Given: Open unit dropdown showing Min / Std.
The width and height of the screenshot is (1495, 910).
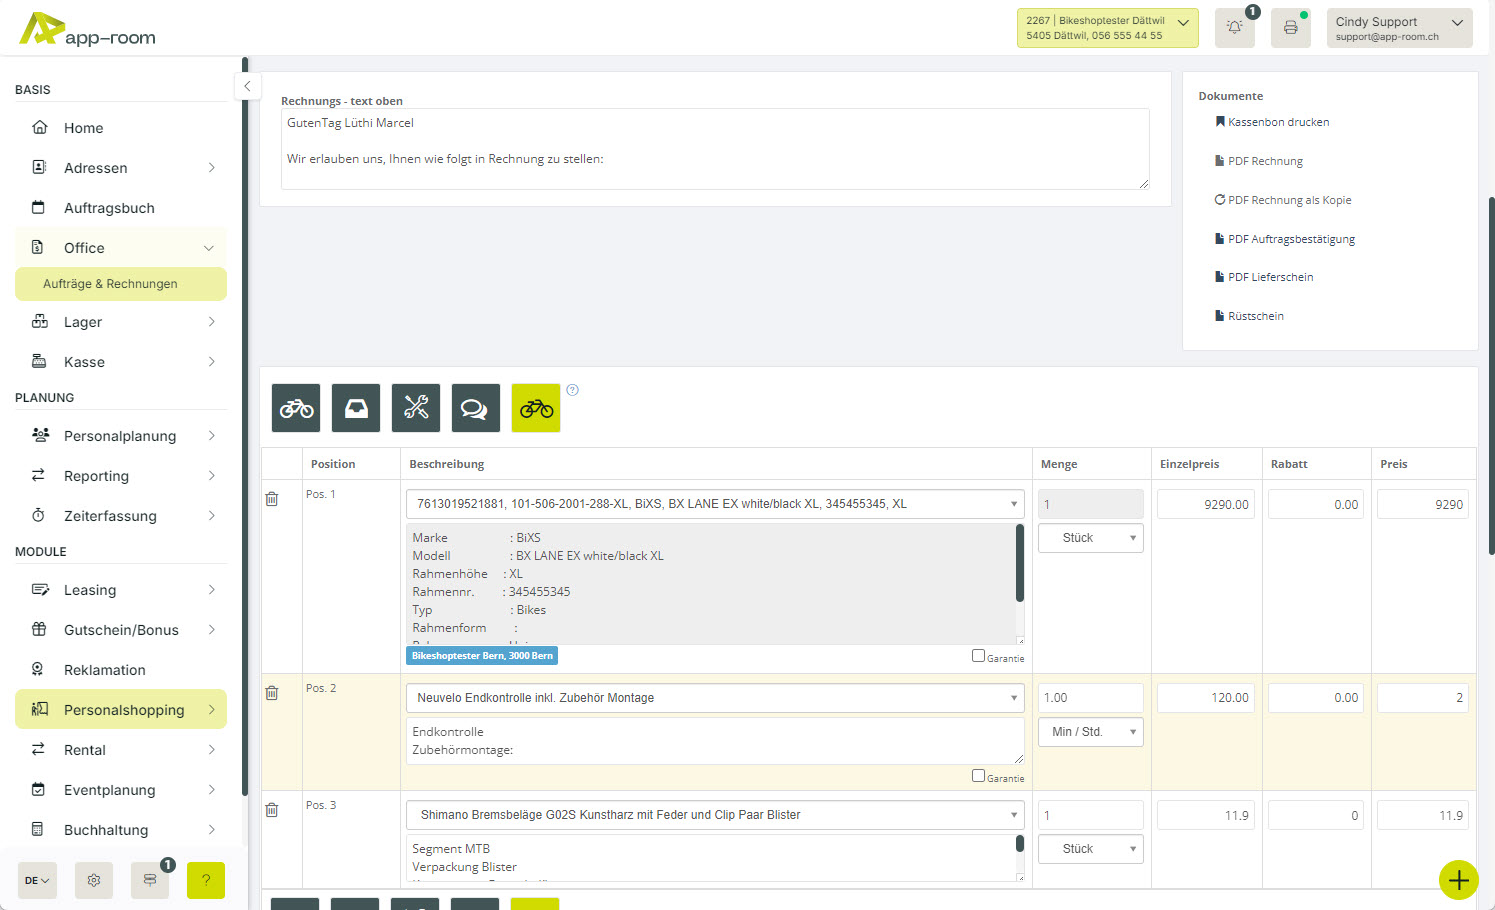Looking at the screenshot, I should point(1090,732).
